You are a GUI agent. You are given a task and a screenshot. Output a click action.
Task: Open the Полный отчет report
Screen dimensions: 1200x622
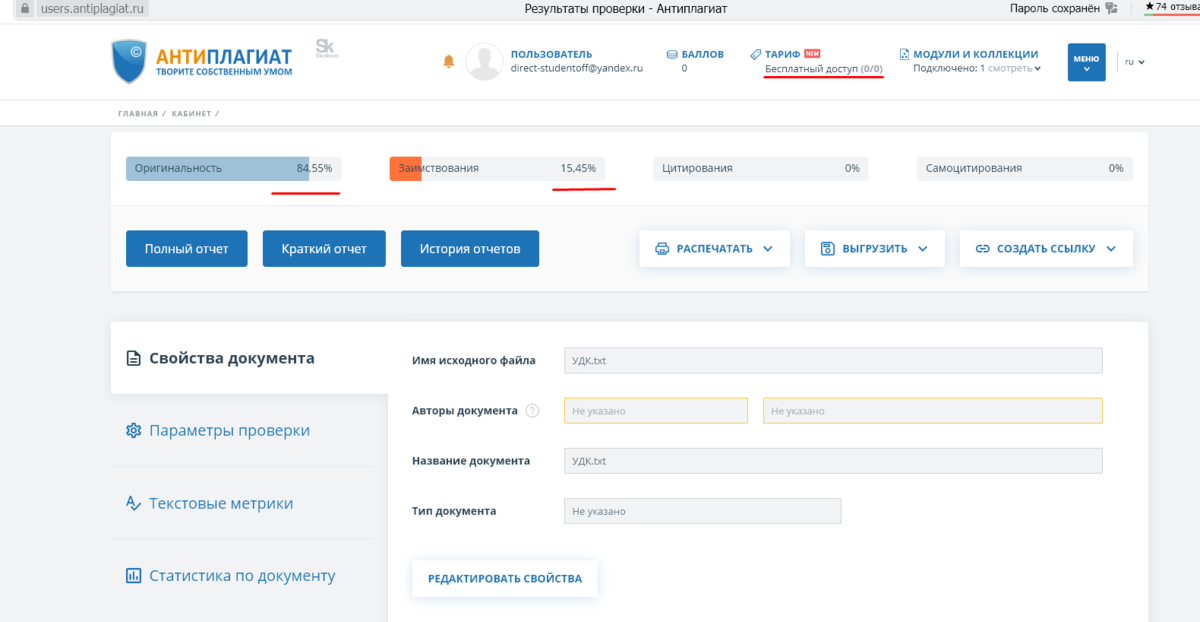tap(186, 248)
